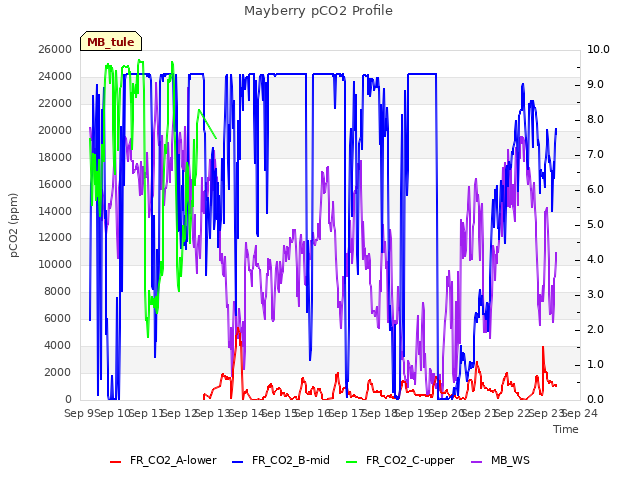Click the green FR_CO2_C-upper legend swatch
This screenshot has height=480, width=640.
click(x=351, y=462)
